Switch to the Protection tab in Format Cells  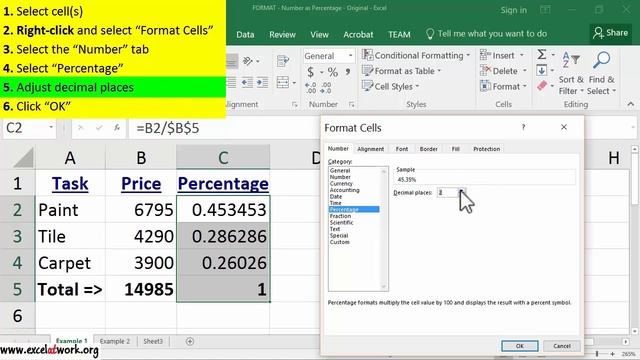pos(487,149)
